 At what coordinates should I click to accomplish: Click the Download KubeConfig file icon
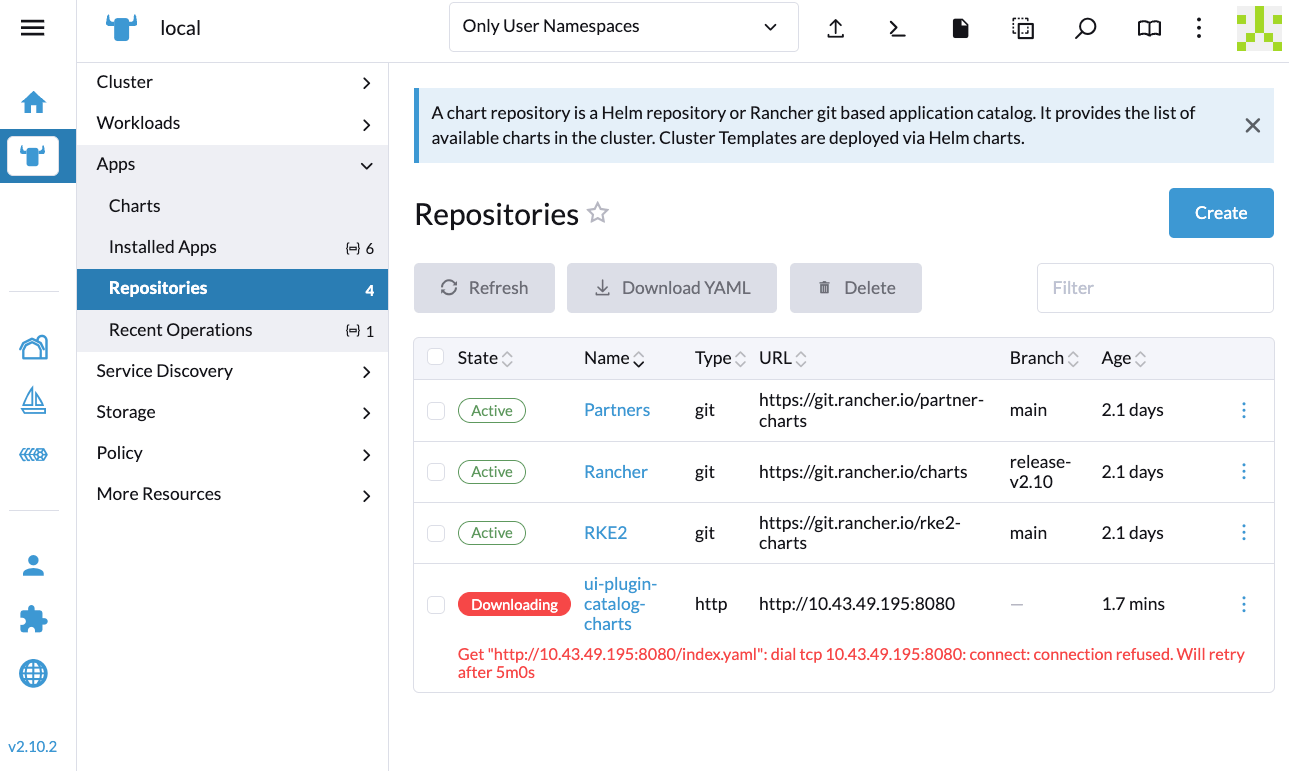pos(960,28)
